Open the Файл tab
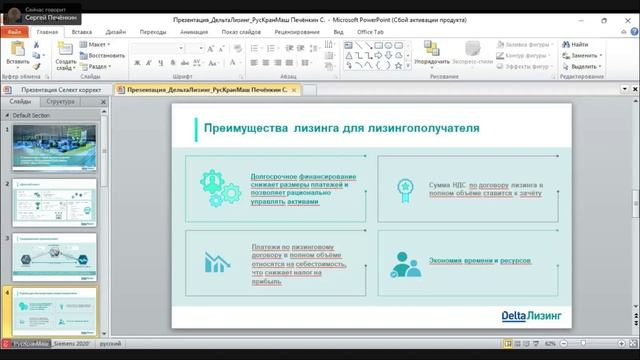Screen dimensions: 640x360 point(14,32)
